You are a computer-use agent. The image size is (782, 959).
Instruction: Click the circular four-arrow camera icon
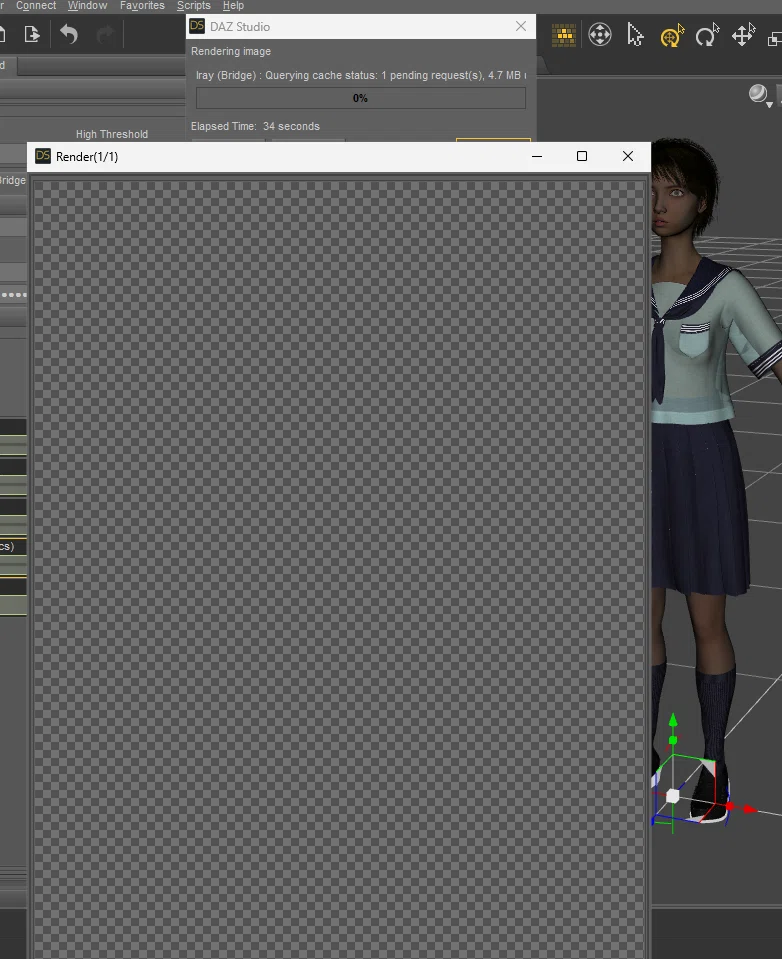coord(600,35)
